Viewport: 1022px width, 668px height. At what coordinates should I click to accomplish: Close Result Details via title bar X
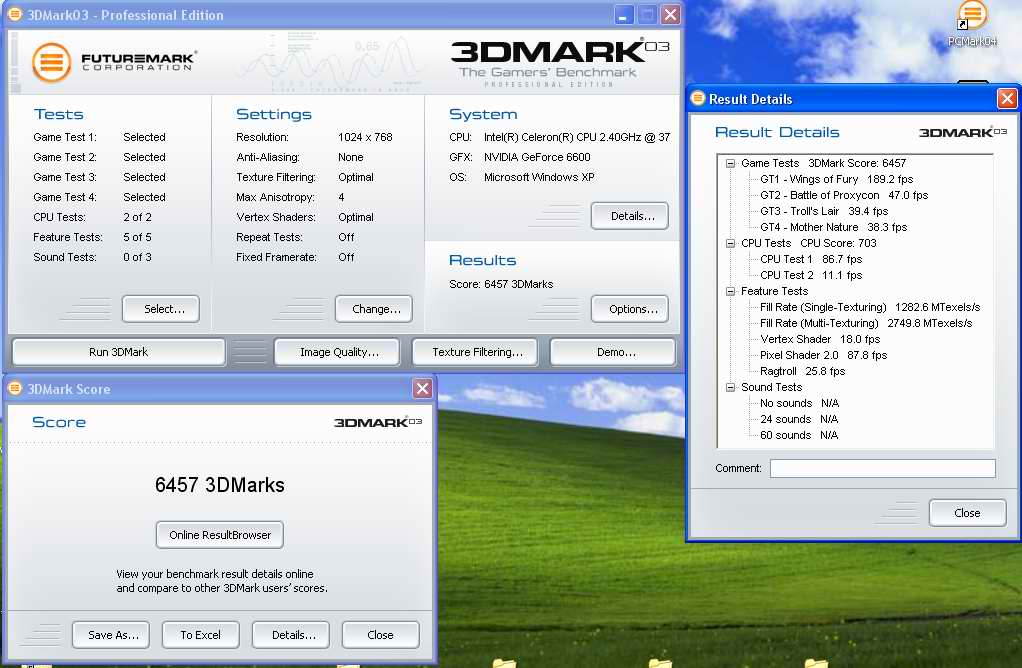[1007, 98]
